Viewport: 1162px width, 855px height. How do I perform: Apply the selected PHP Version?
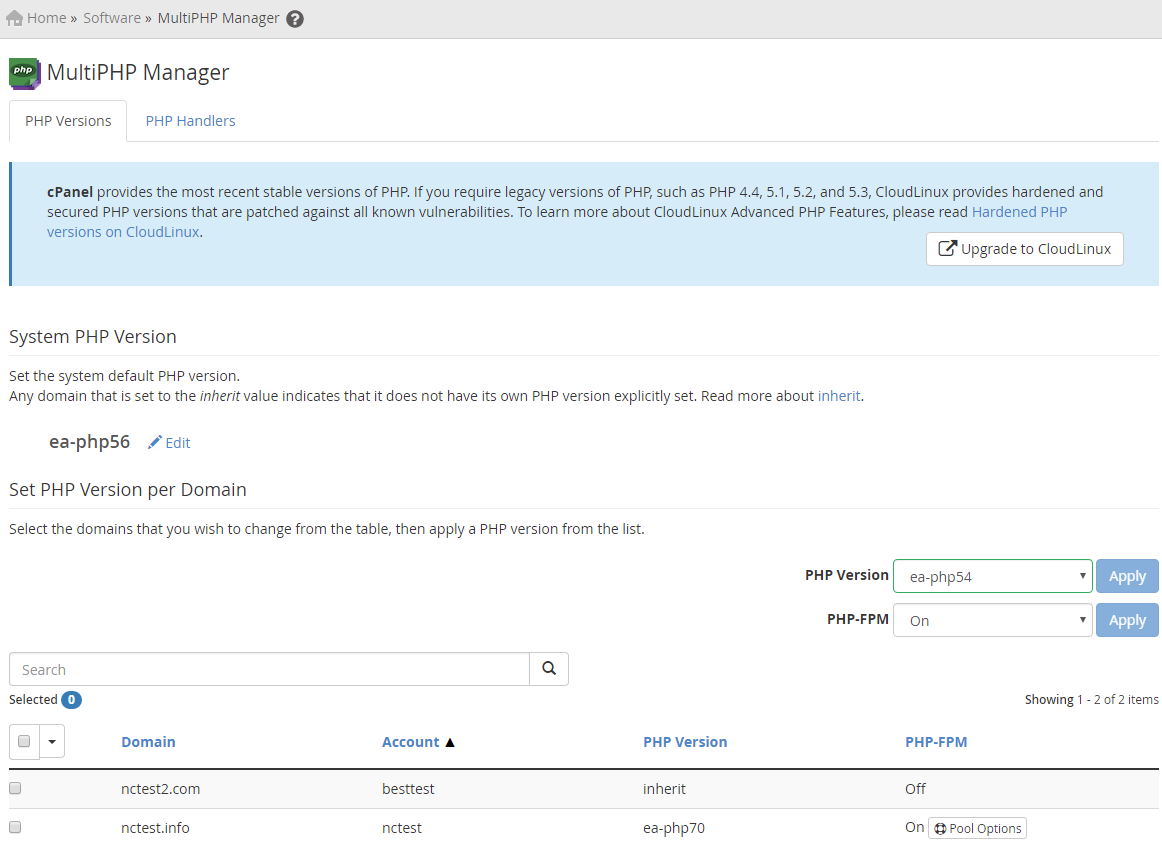click(x=1127, y=576)
